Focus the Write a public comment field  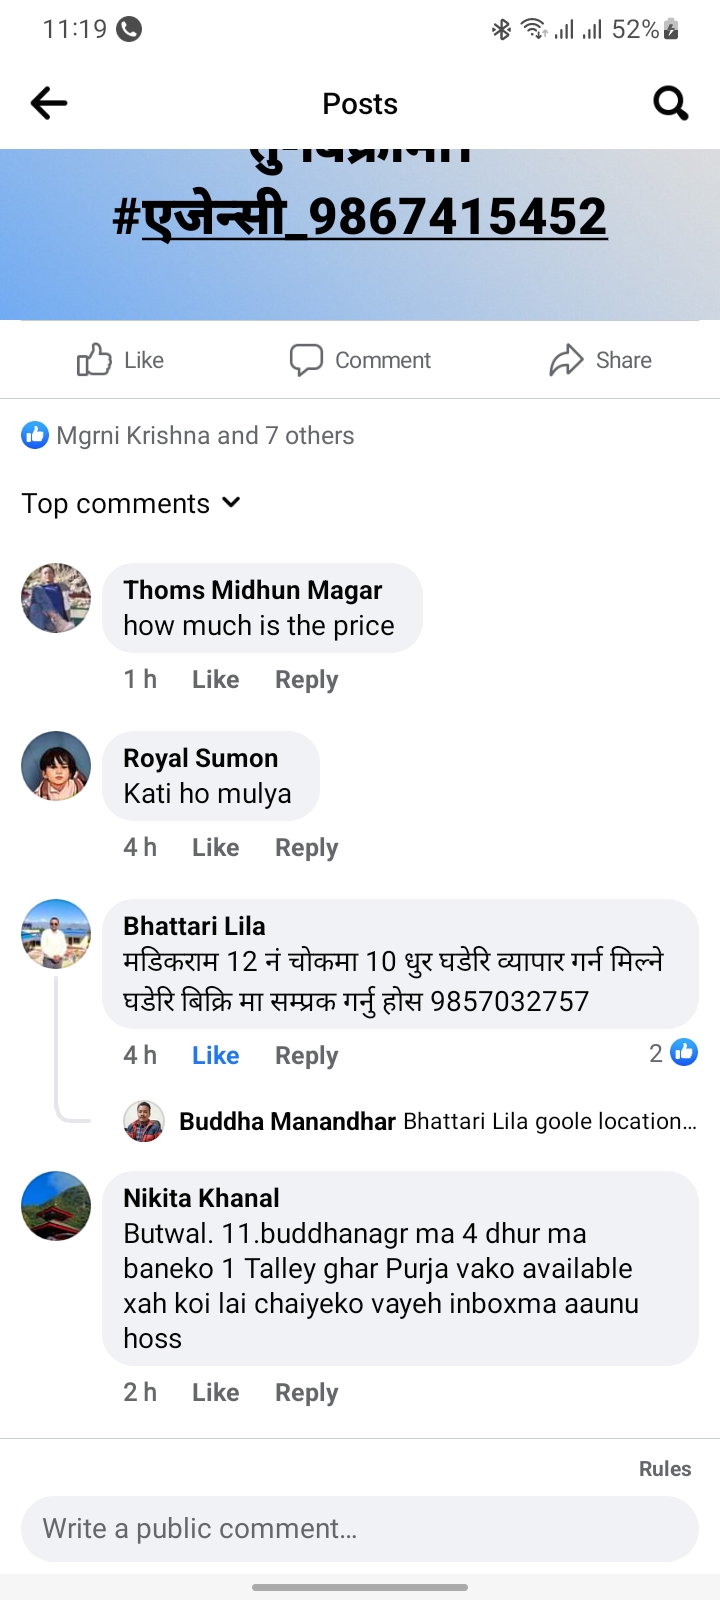tap(360, 1528)
